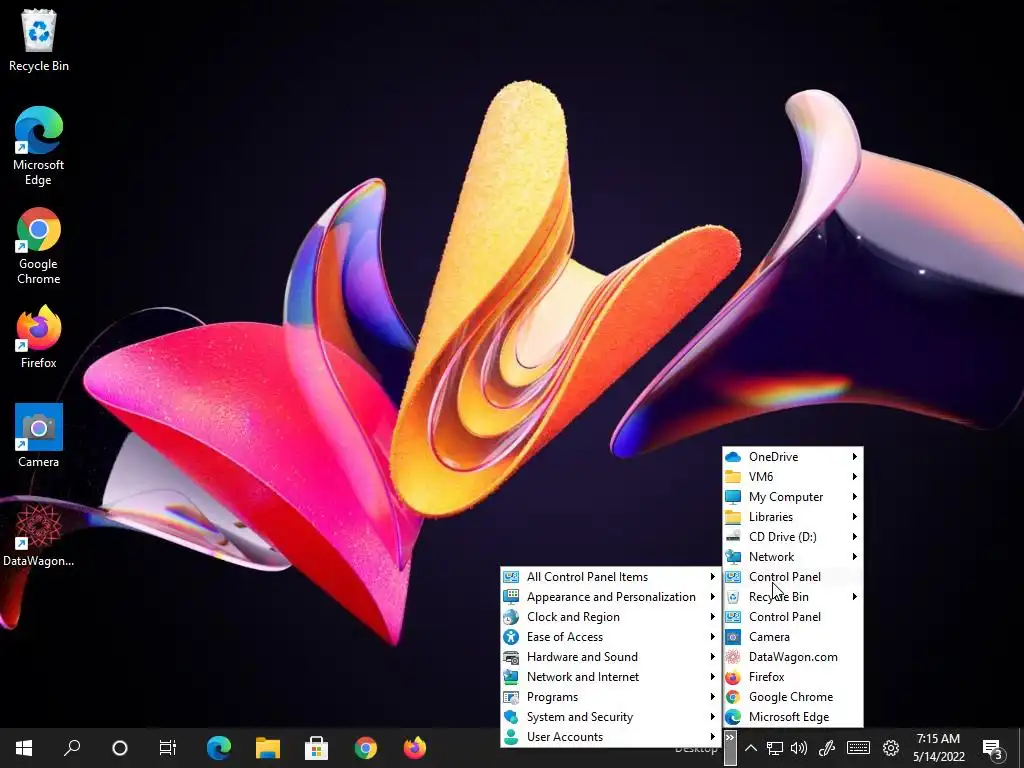Click Clock and Region globe icon
Screen dimensions: 1024x768
[511, 616]
